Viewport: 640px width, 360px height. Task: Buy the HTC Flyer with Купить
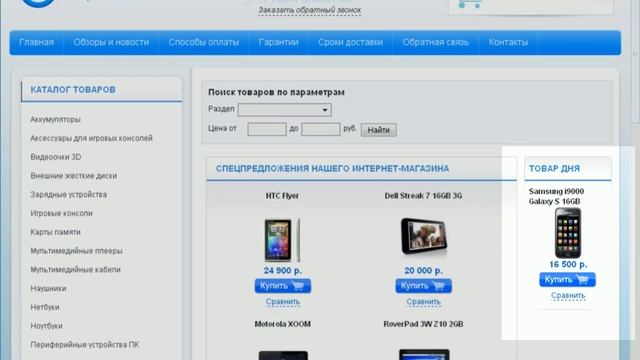click(x=283, y=286)
